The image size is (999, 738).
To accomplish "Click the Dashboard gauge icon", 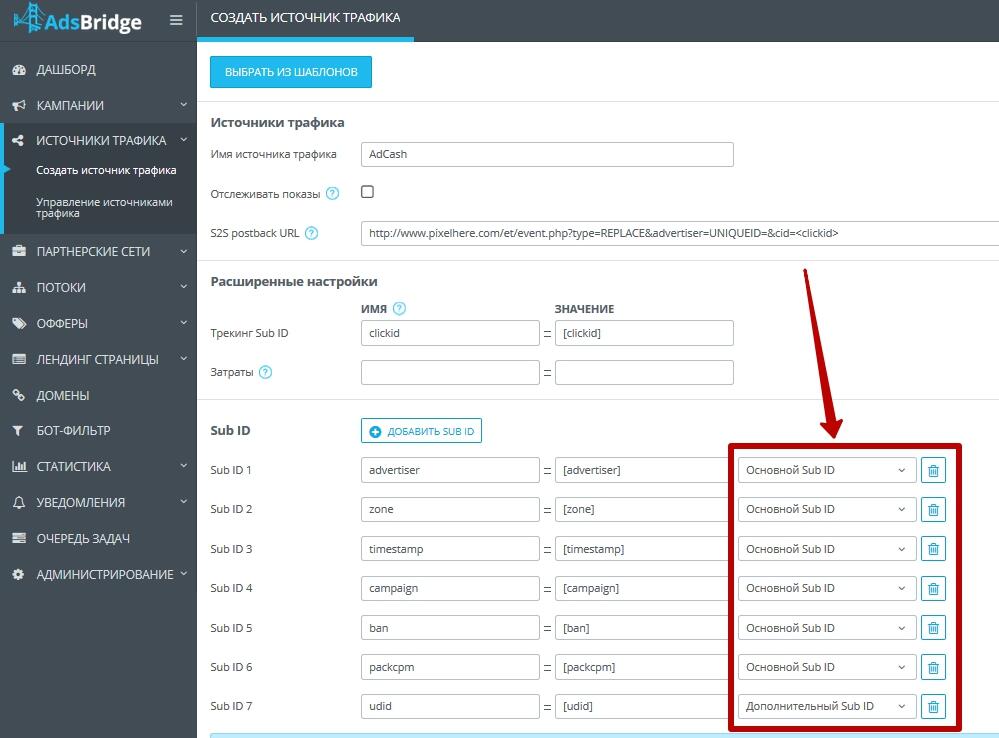I will click(x=19, y=69).
